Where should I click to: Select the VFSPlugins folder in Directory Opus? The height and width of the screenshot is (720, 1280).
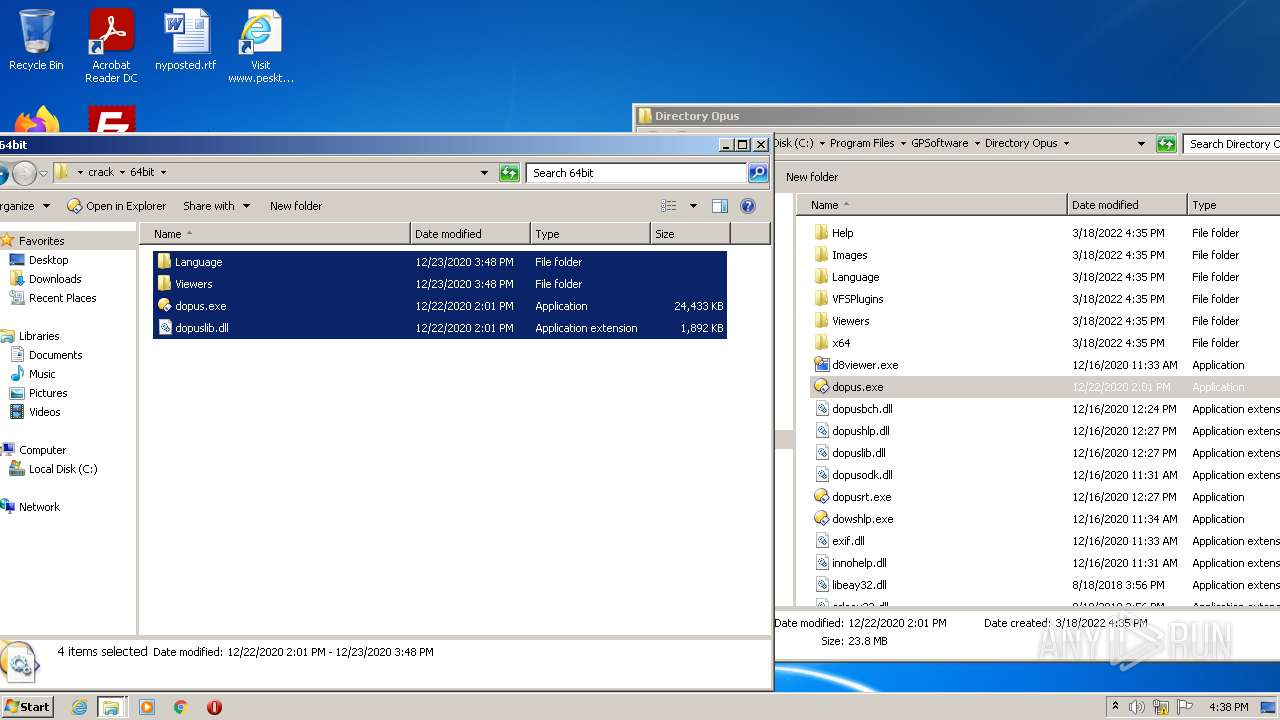(x=858, y=299)
